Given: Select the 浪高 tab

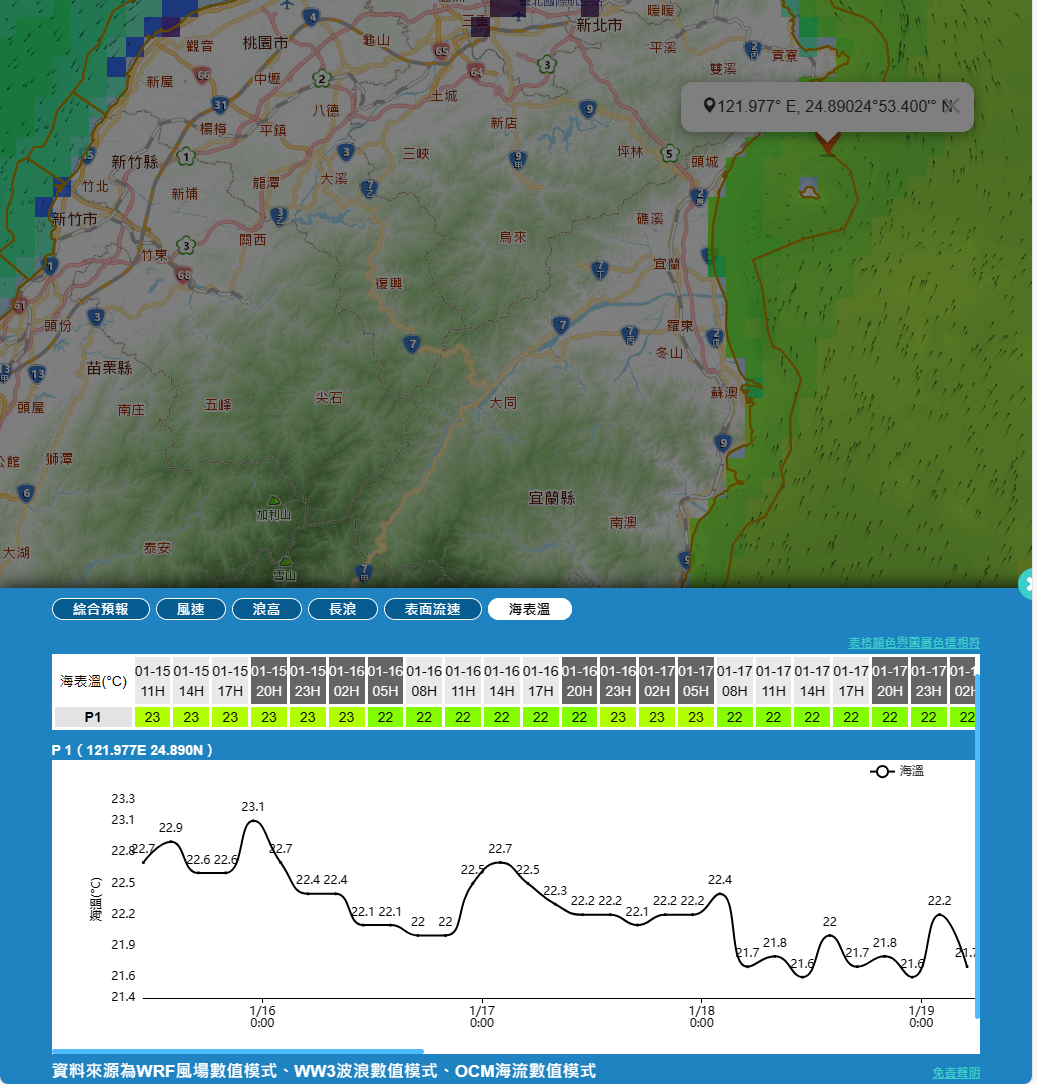Looking at the screenshot, I should point(266,609).
